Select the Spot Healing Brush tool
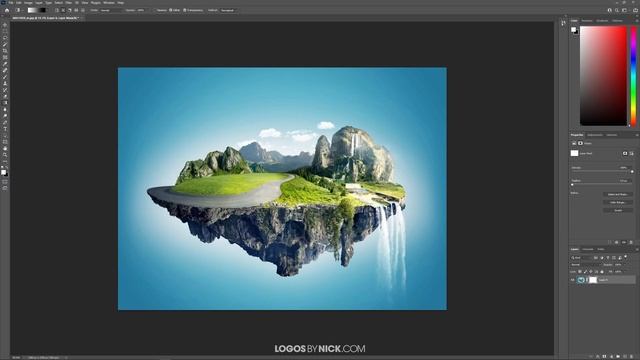Viewport: 640px width, 360px height. (x=5, y=70)
